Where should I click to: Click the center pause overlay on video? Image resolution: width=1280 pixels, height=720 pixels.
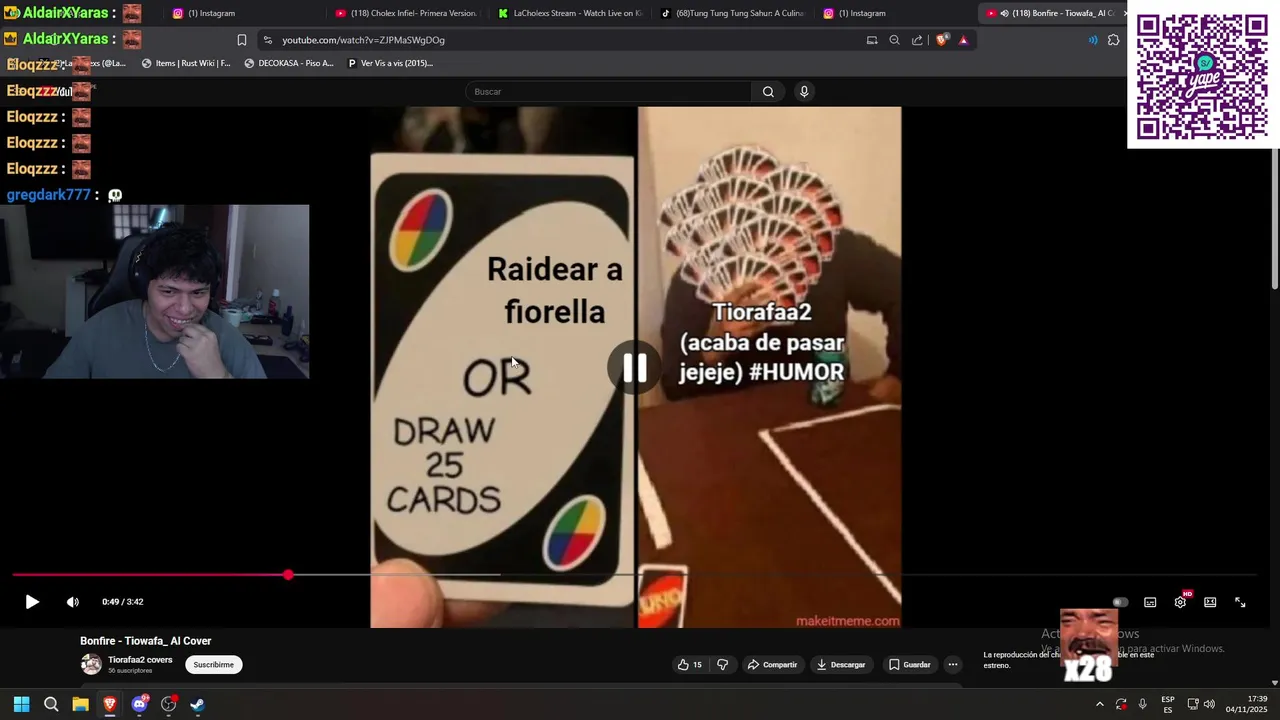pos(635,368)
